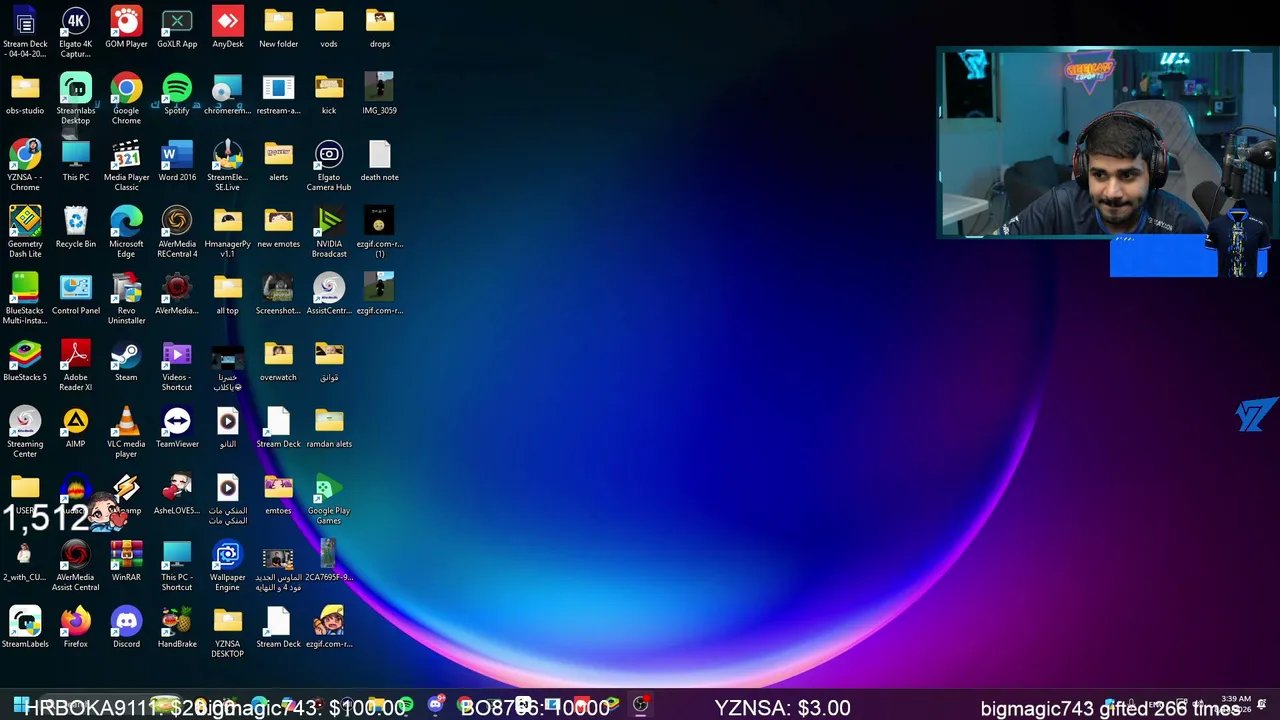The image size is (1280, 720).
Task: Select the Geometry Dash Lite icon
Action: [25, 232]
